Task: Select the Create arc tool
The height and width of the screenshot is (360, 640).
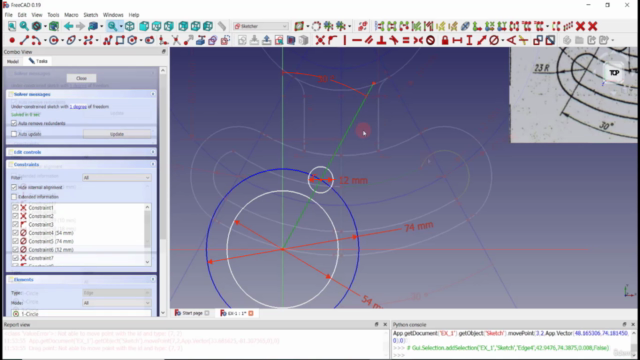Action: tap(36, 40)
